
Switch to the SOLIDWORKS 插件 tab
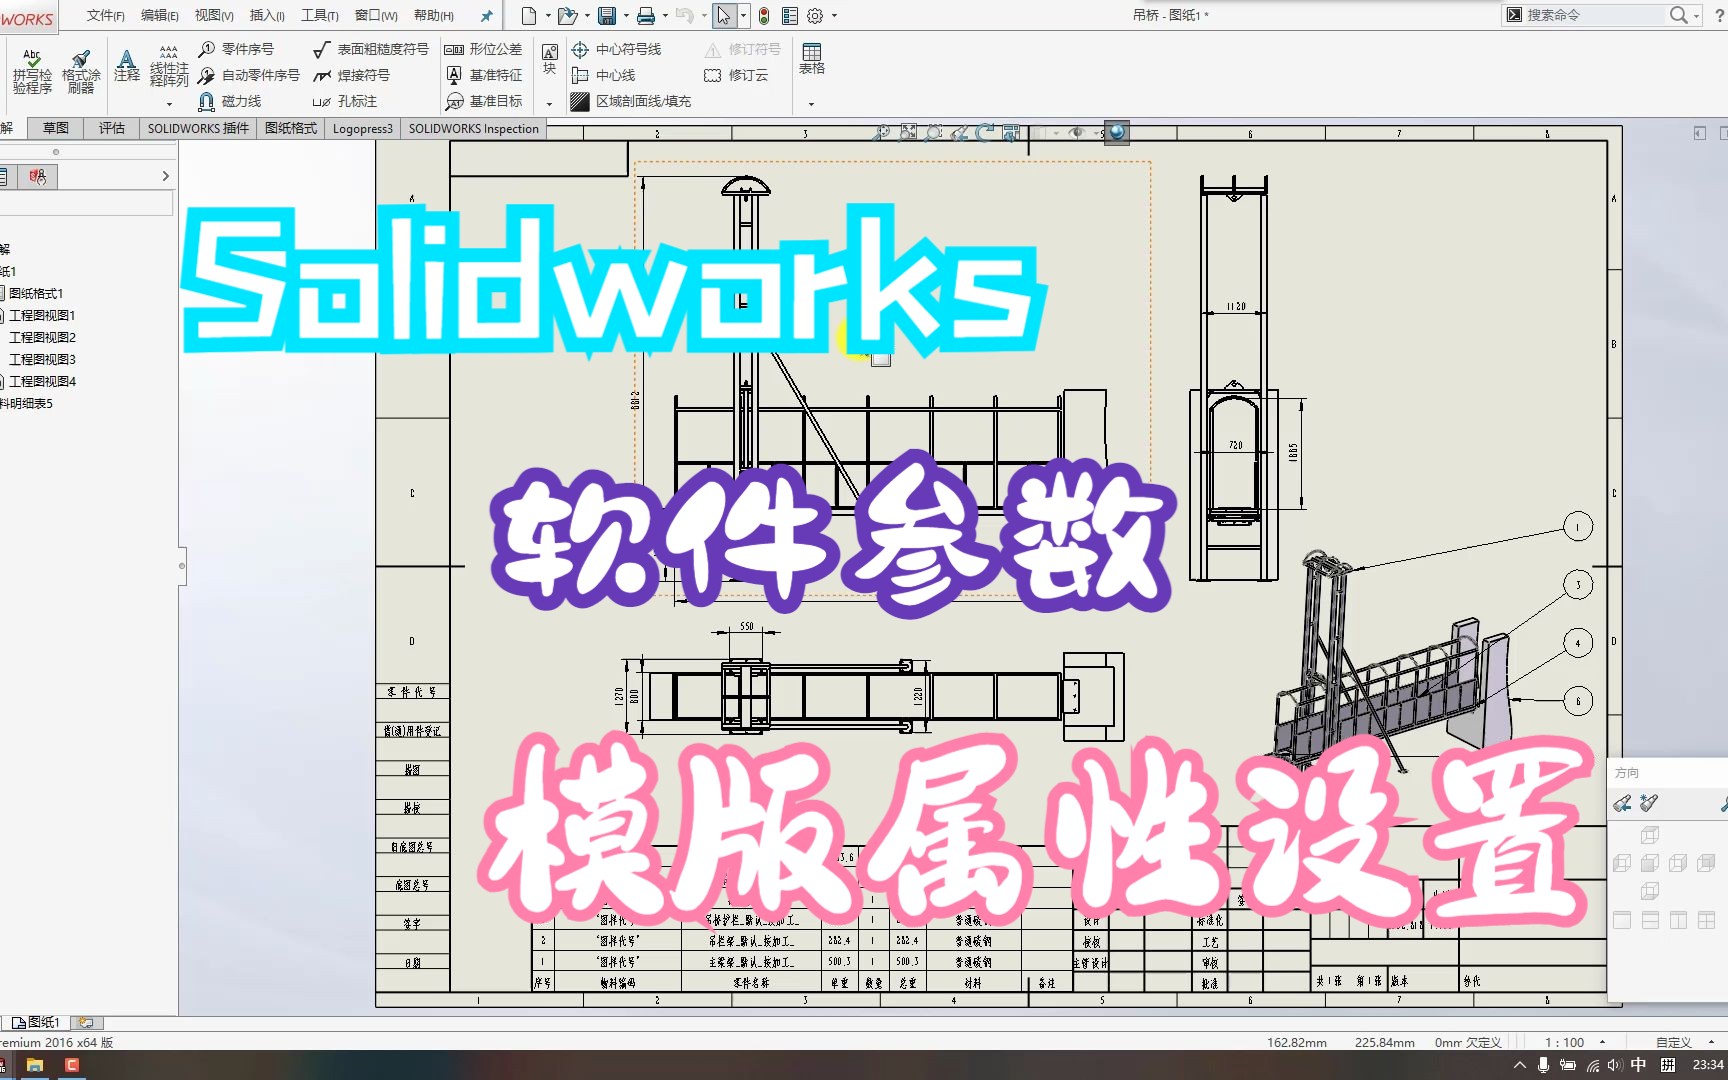point(198,128)
